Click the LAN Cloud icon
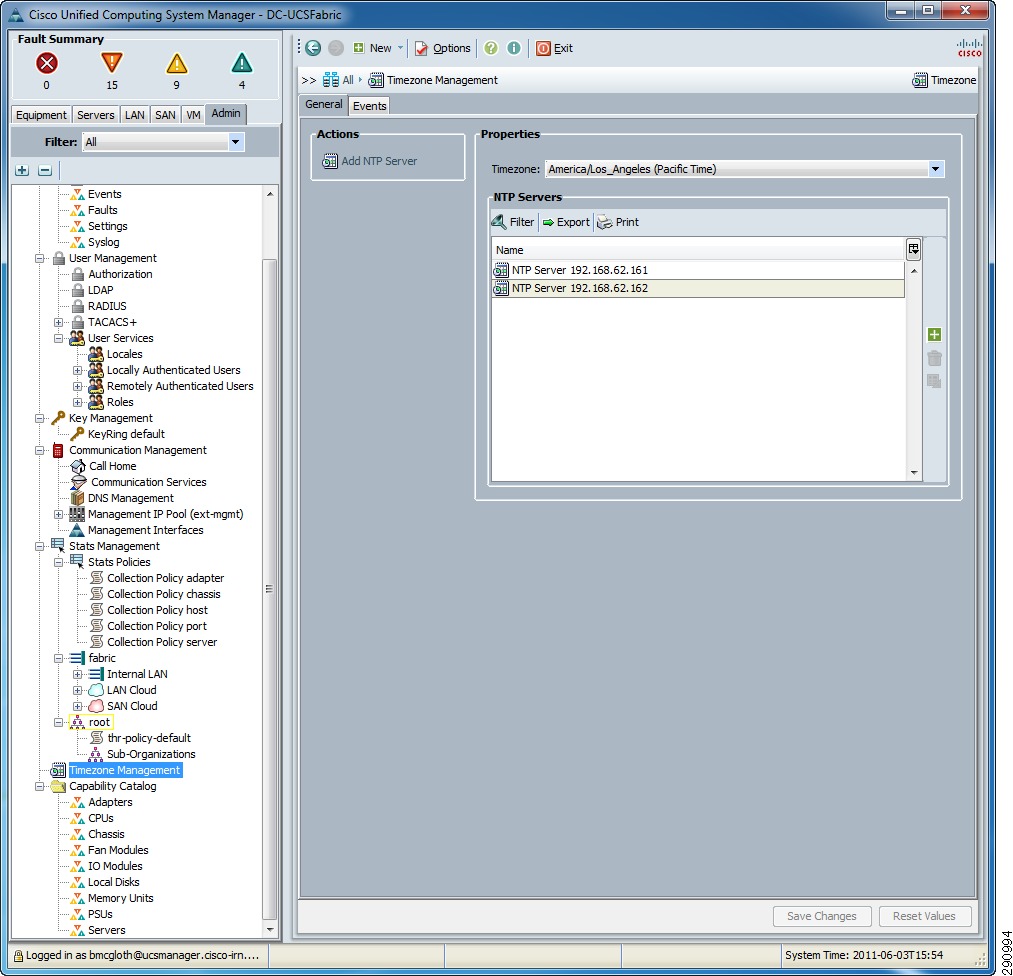 [x=96, y=690]
